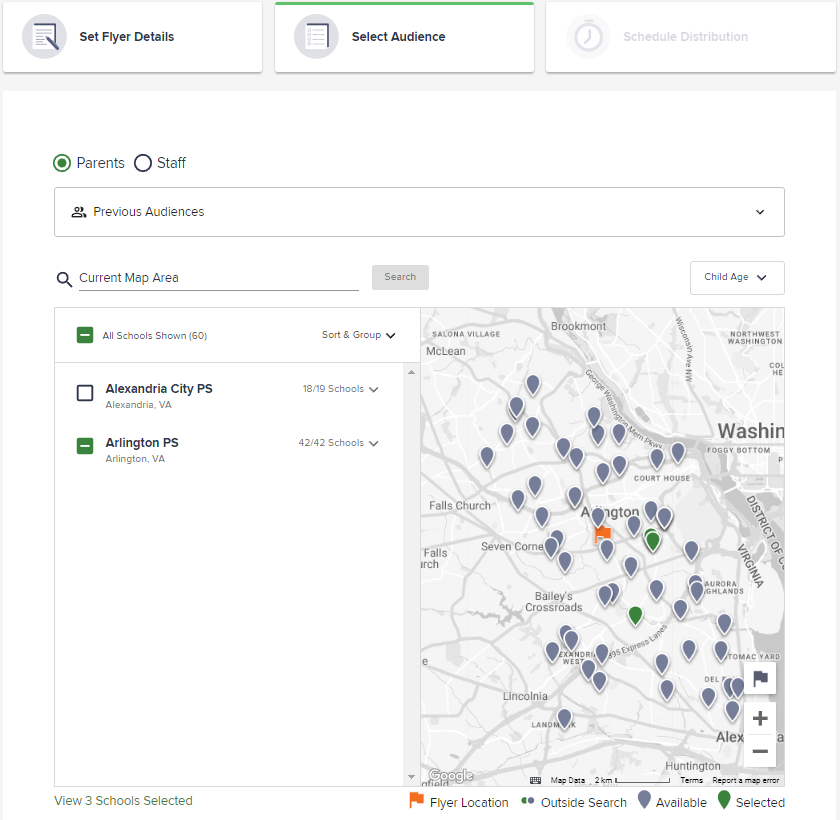Image resolution: width=840 pixels, height=820 pixels.
Task: Toggle the All Schools Shown (60) checkbox
Action: [85, 335]
